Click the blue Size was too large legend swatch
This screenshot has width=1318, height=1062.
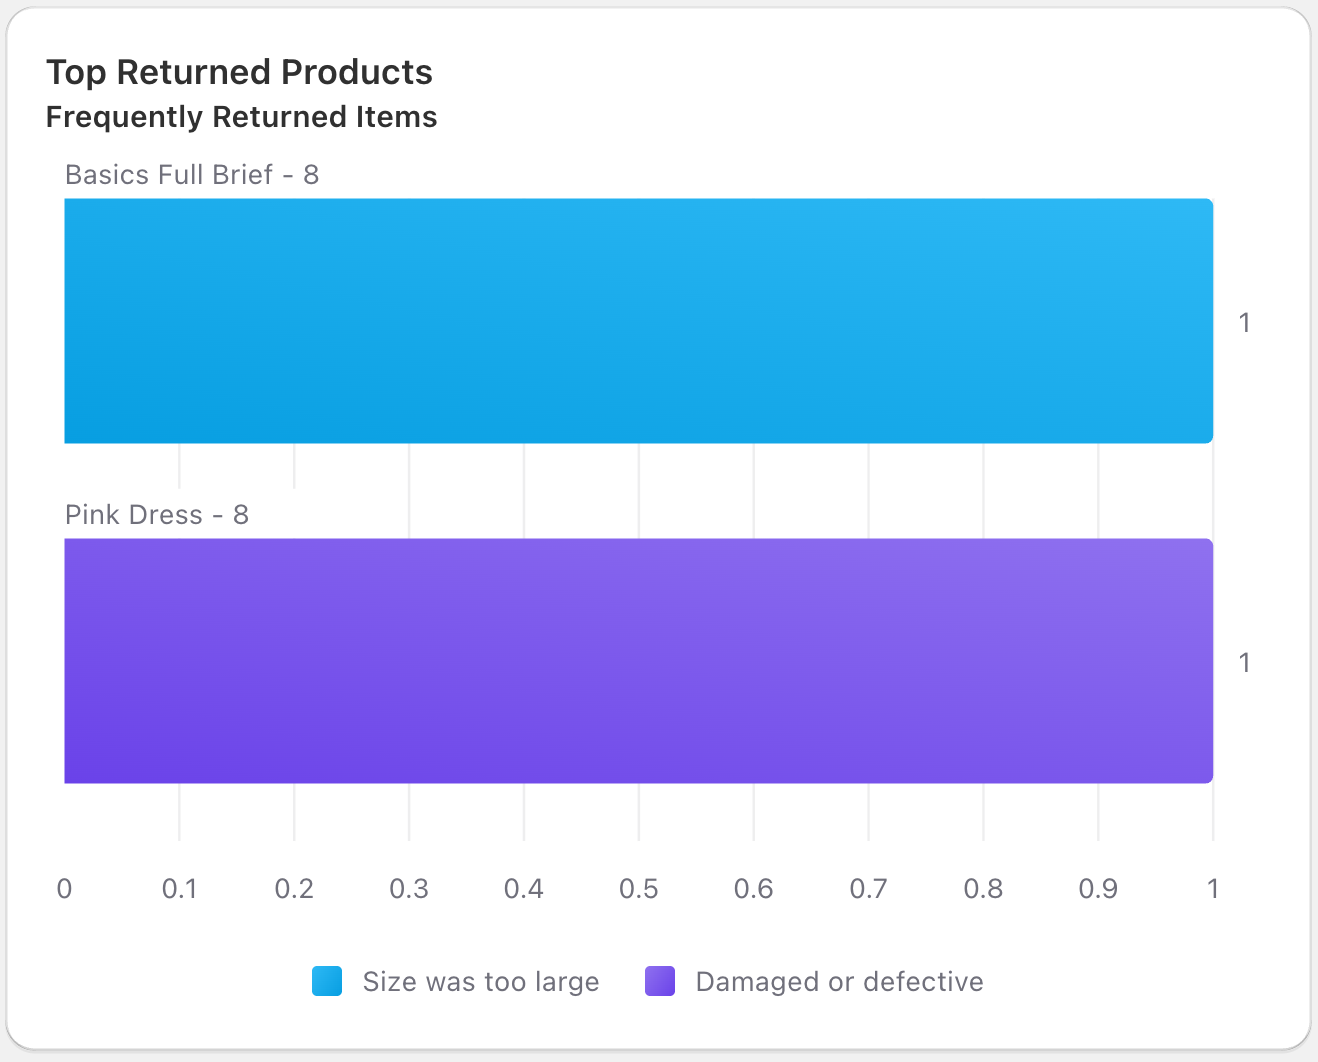pyautogui.click(x=327, y=981)
